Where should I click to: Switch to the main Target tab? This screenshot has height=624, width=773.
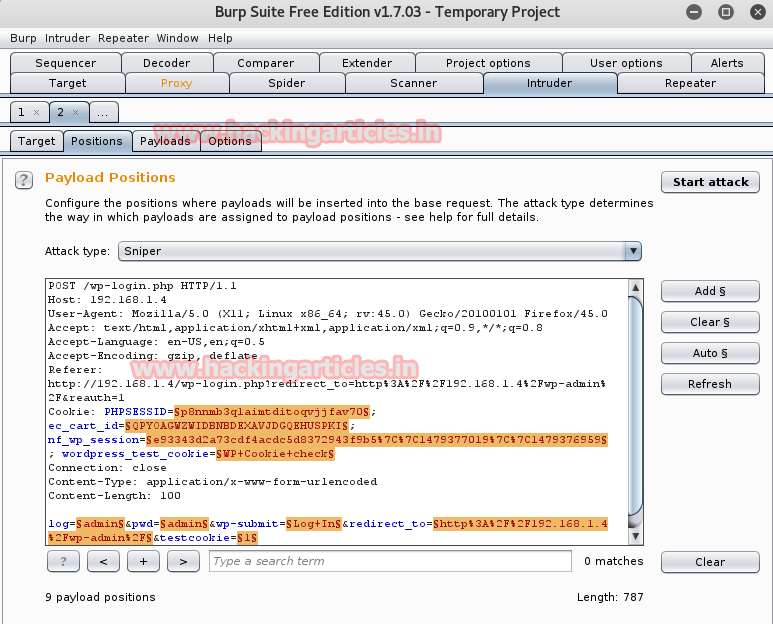coord(68,83)
